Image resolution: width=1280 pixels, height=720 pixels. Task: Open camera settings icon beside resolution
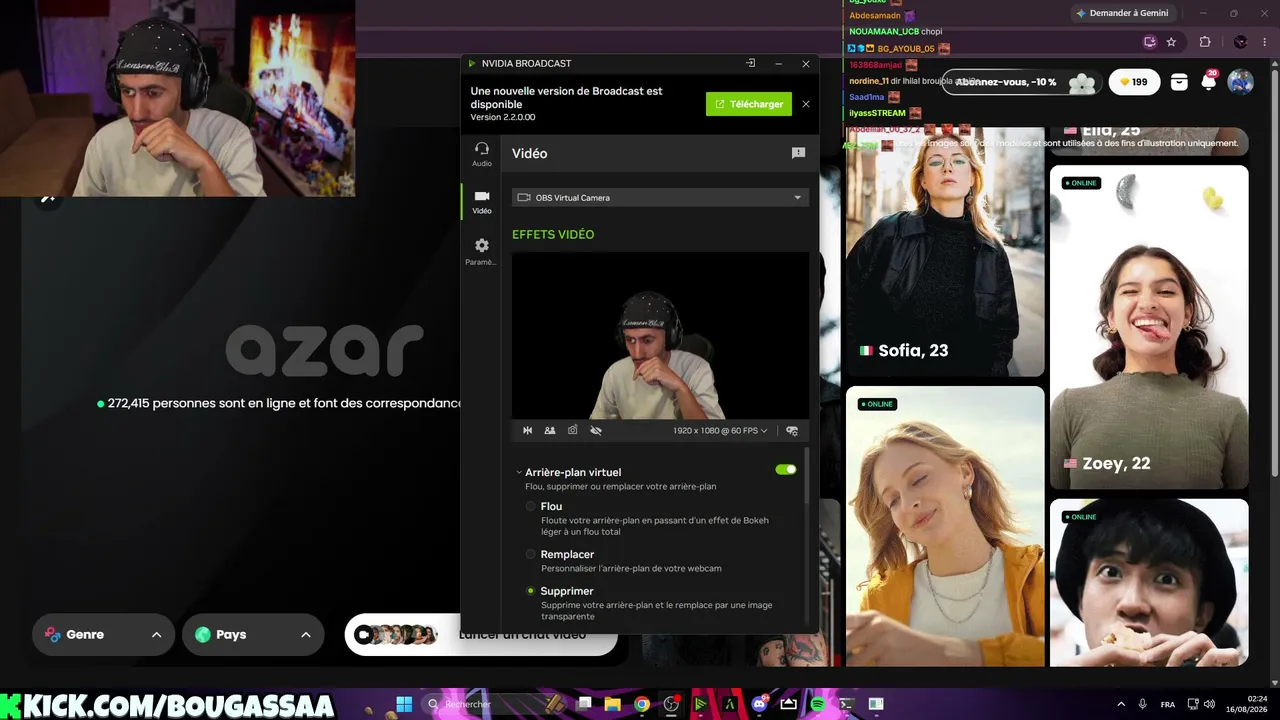coord(792,430)
